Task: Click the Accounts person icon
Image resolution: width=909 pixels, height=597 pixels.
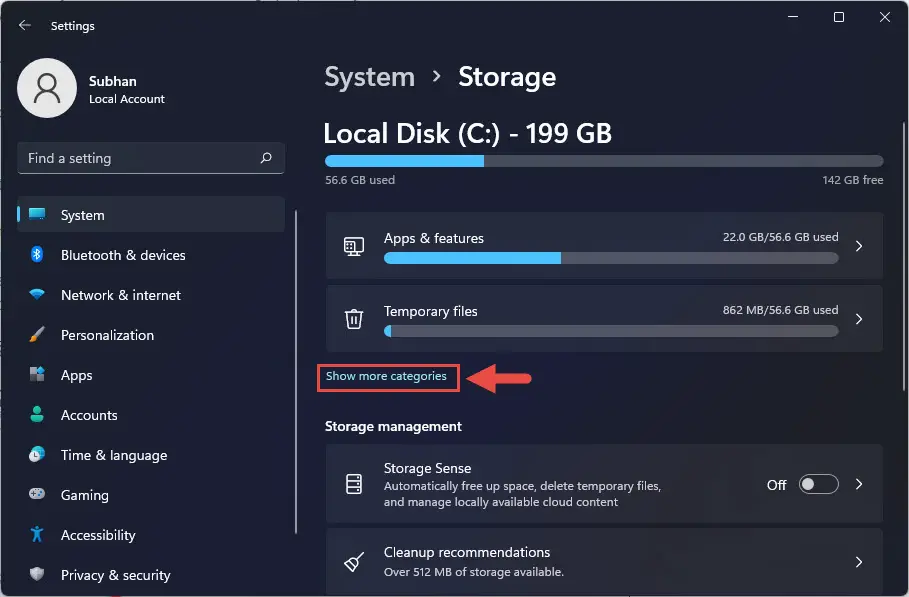Action: [x=37, y=414]
